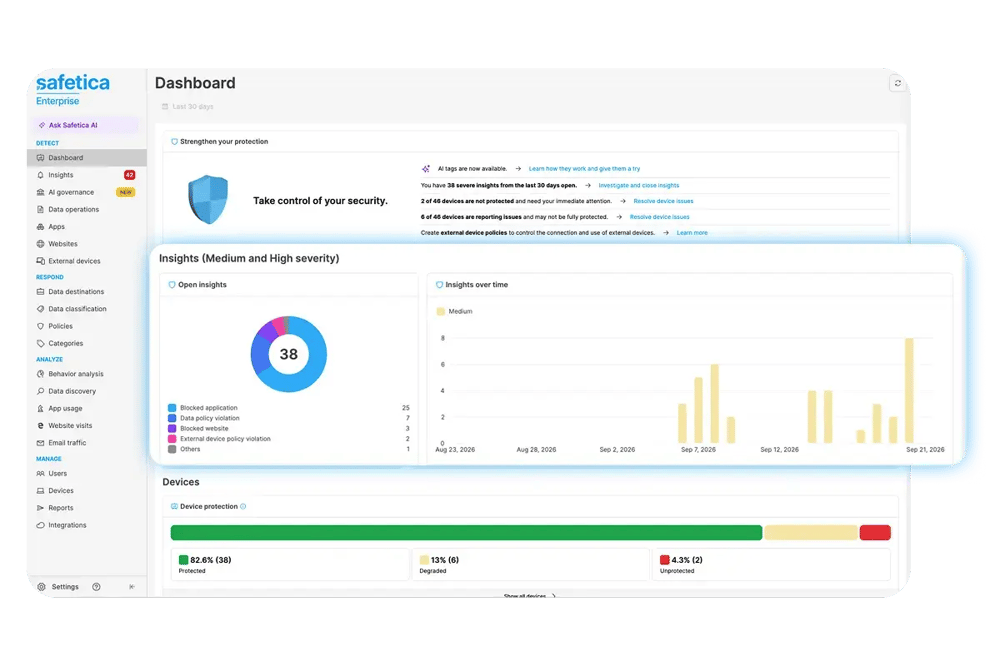Open the Reports menu label

(61, 508)
